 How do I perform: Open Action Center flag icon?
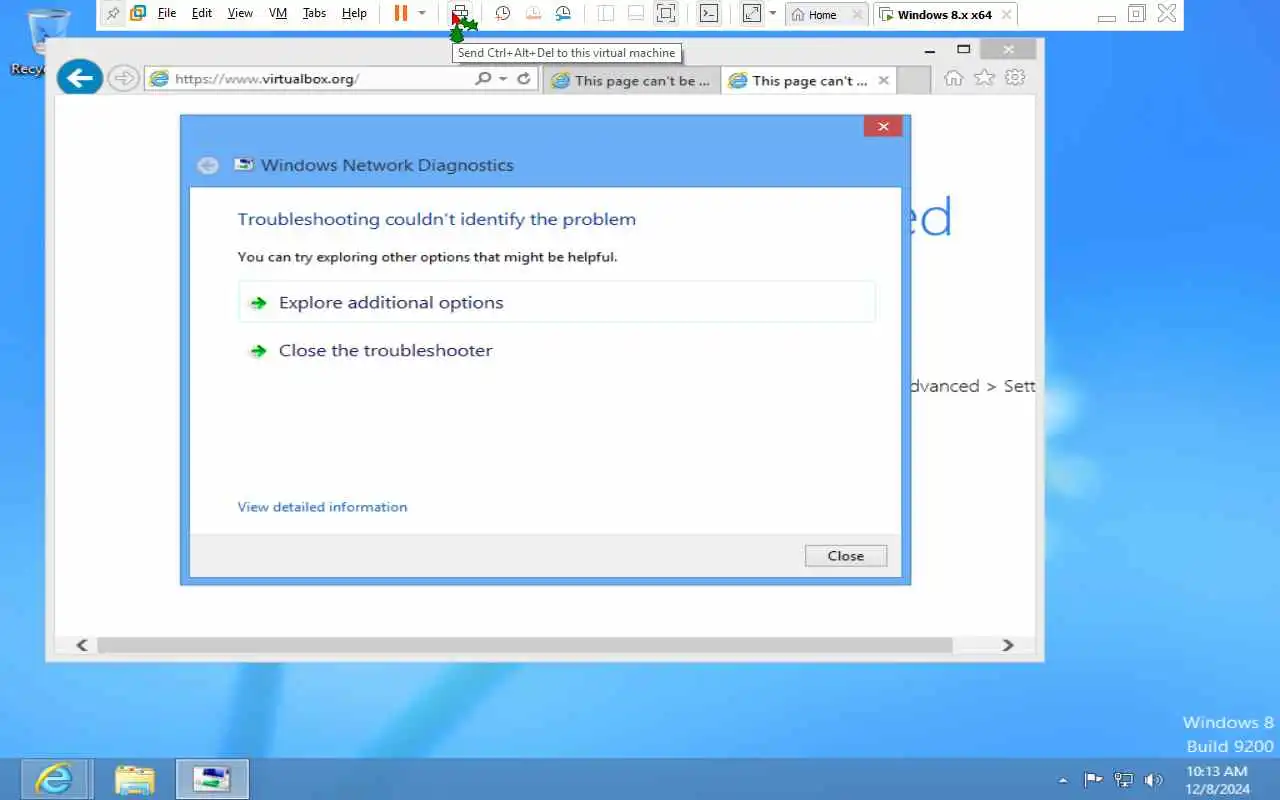[x=1093, y=780]
